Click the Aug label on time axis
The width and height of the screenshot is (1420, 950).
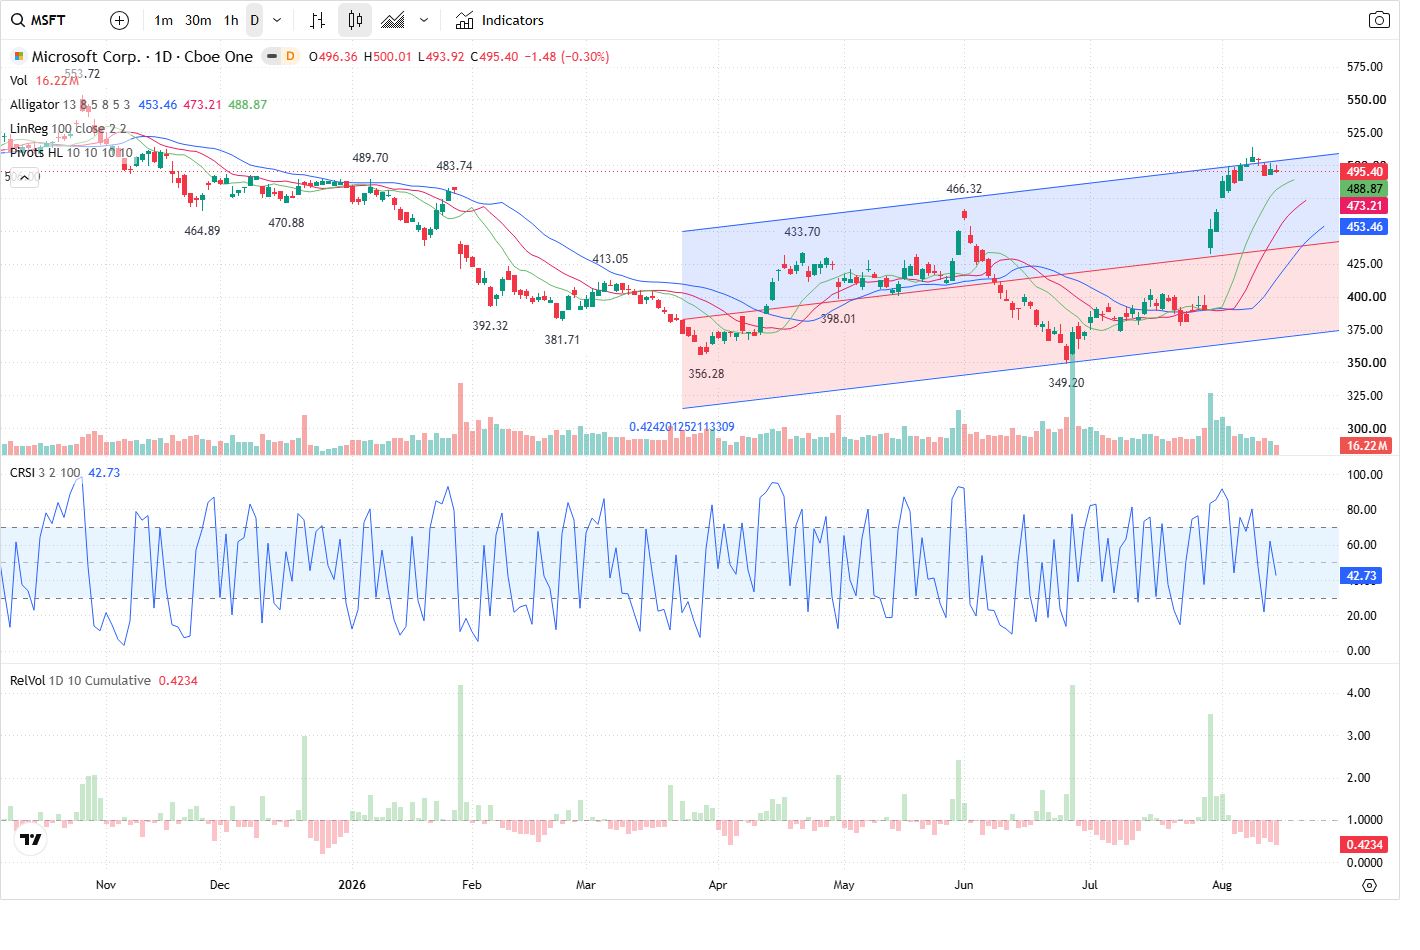1222,885
